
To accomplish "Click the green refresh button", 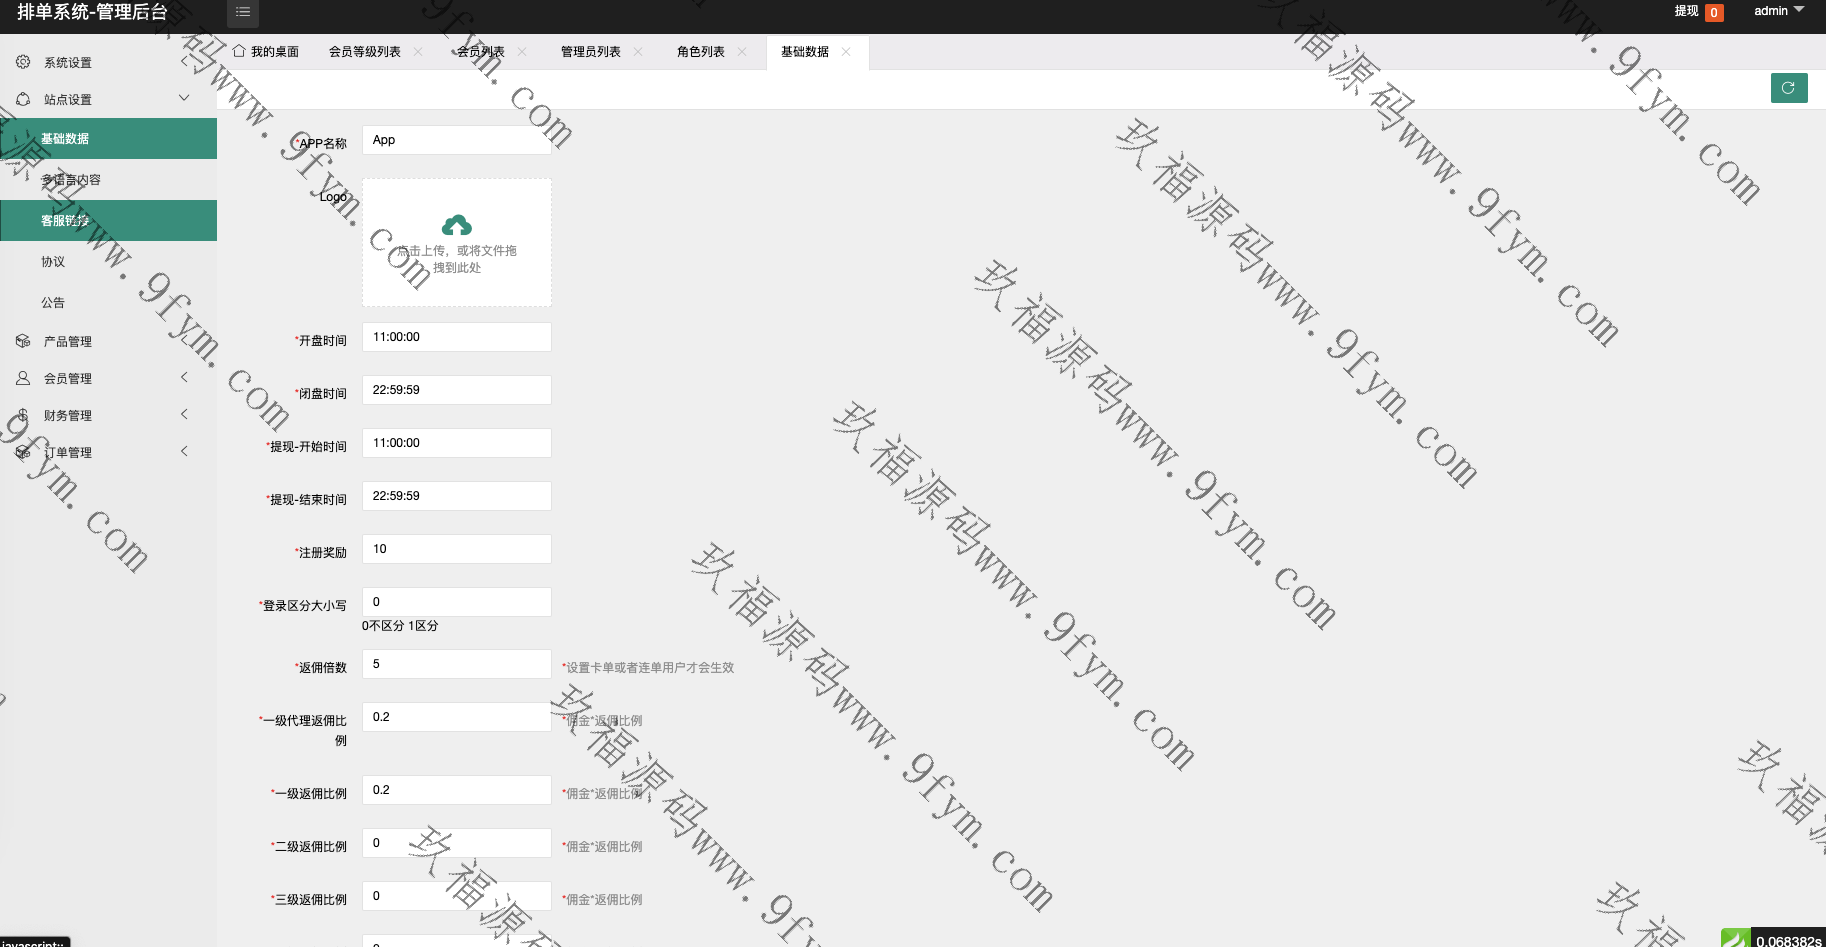I will pos(1788,88).
